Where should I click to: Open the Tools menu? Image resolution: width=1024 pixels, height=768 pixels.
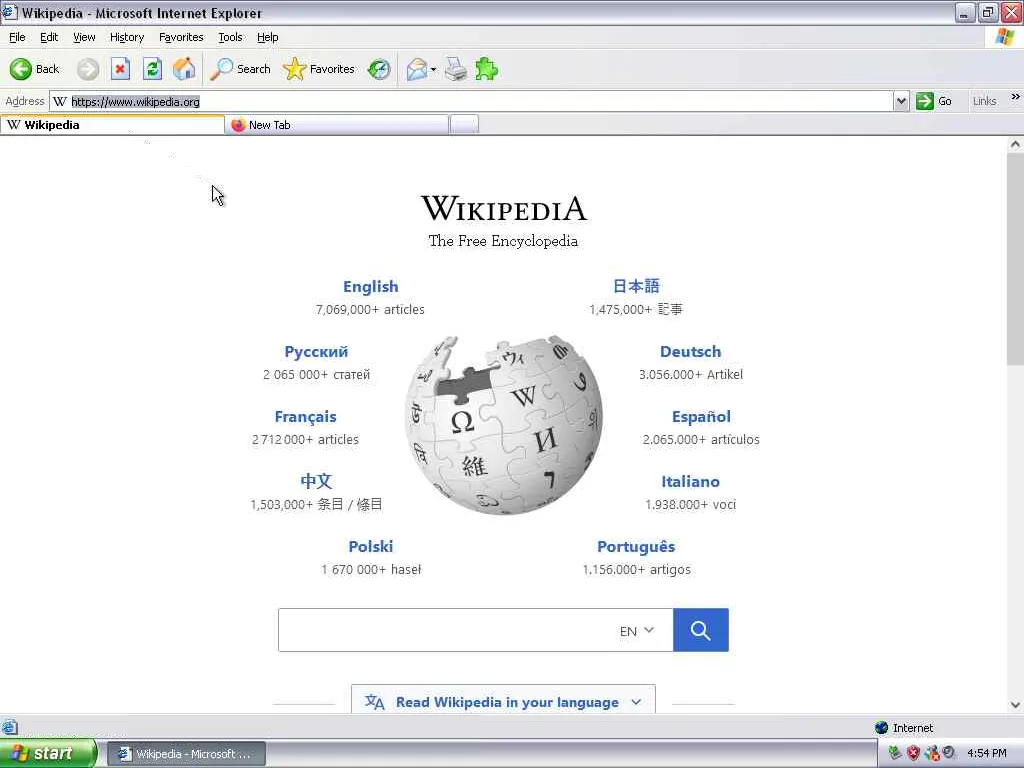click(230, 37)
